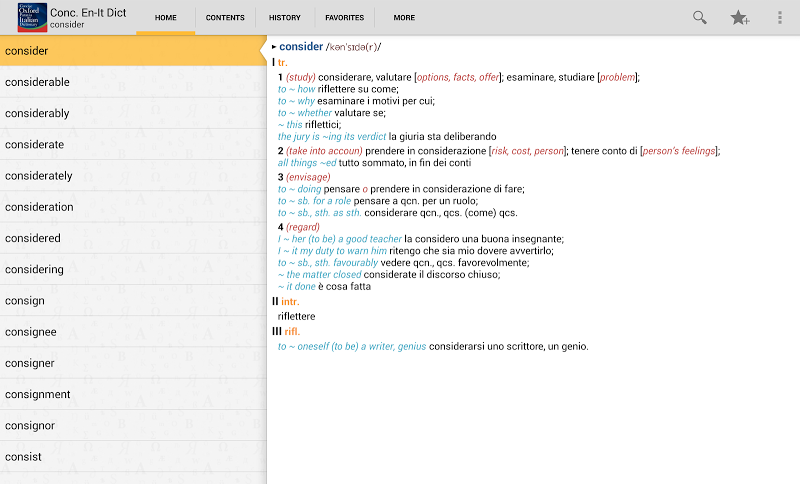Choose 'considerably' from the word list
The height and width of the screenshot is (484, 800).
click(133, 113)
